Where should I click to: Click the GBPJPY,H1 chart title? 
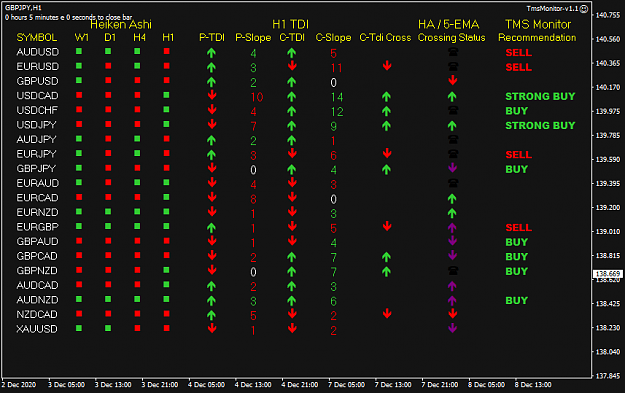click(23, 8)
